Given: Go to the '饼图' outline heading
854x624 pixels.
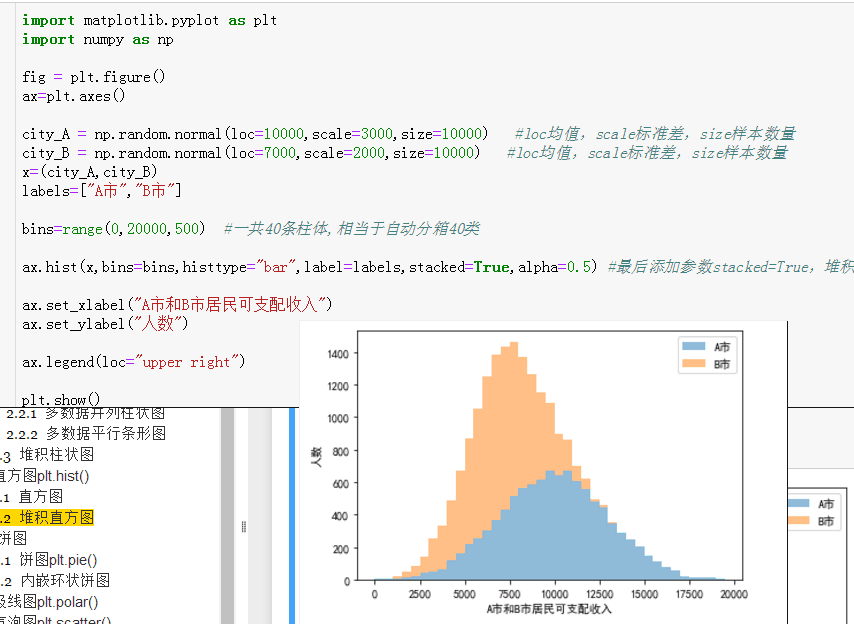Looking at the screenshot, I should [13, 539].
